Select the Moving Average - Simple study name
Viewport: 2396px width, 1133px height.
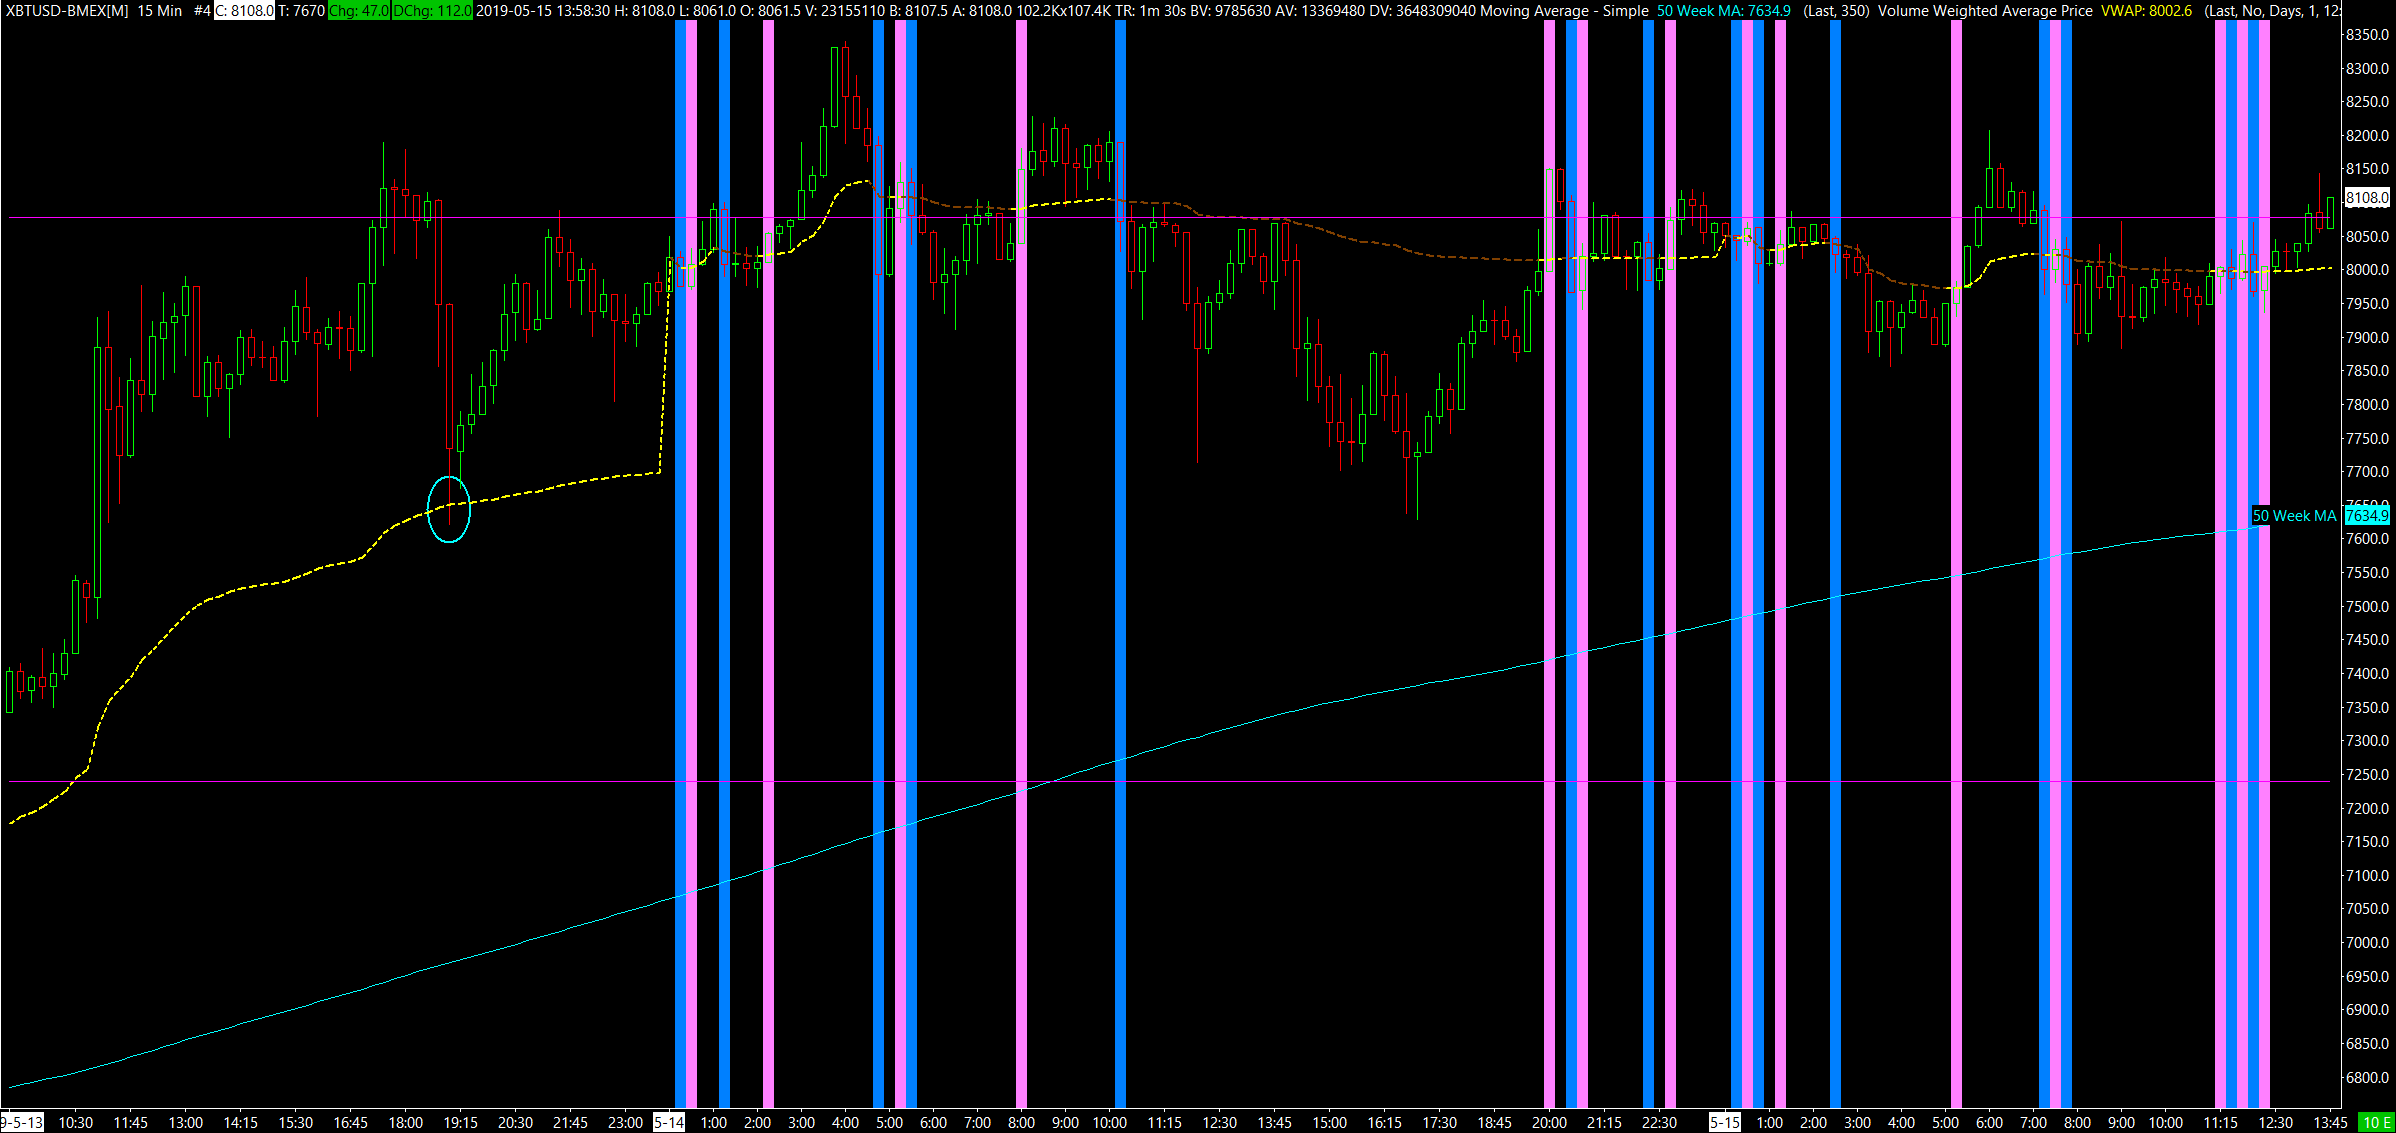tap(1564, 10)
